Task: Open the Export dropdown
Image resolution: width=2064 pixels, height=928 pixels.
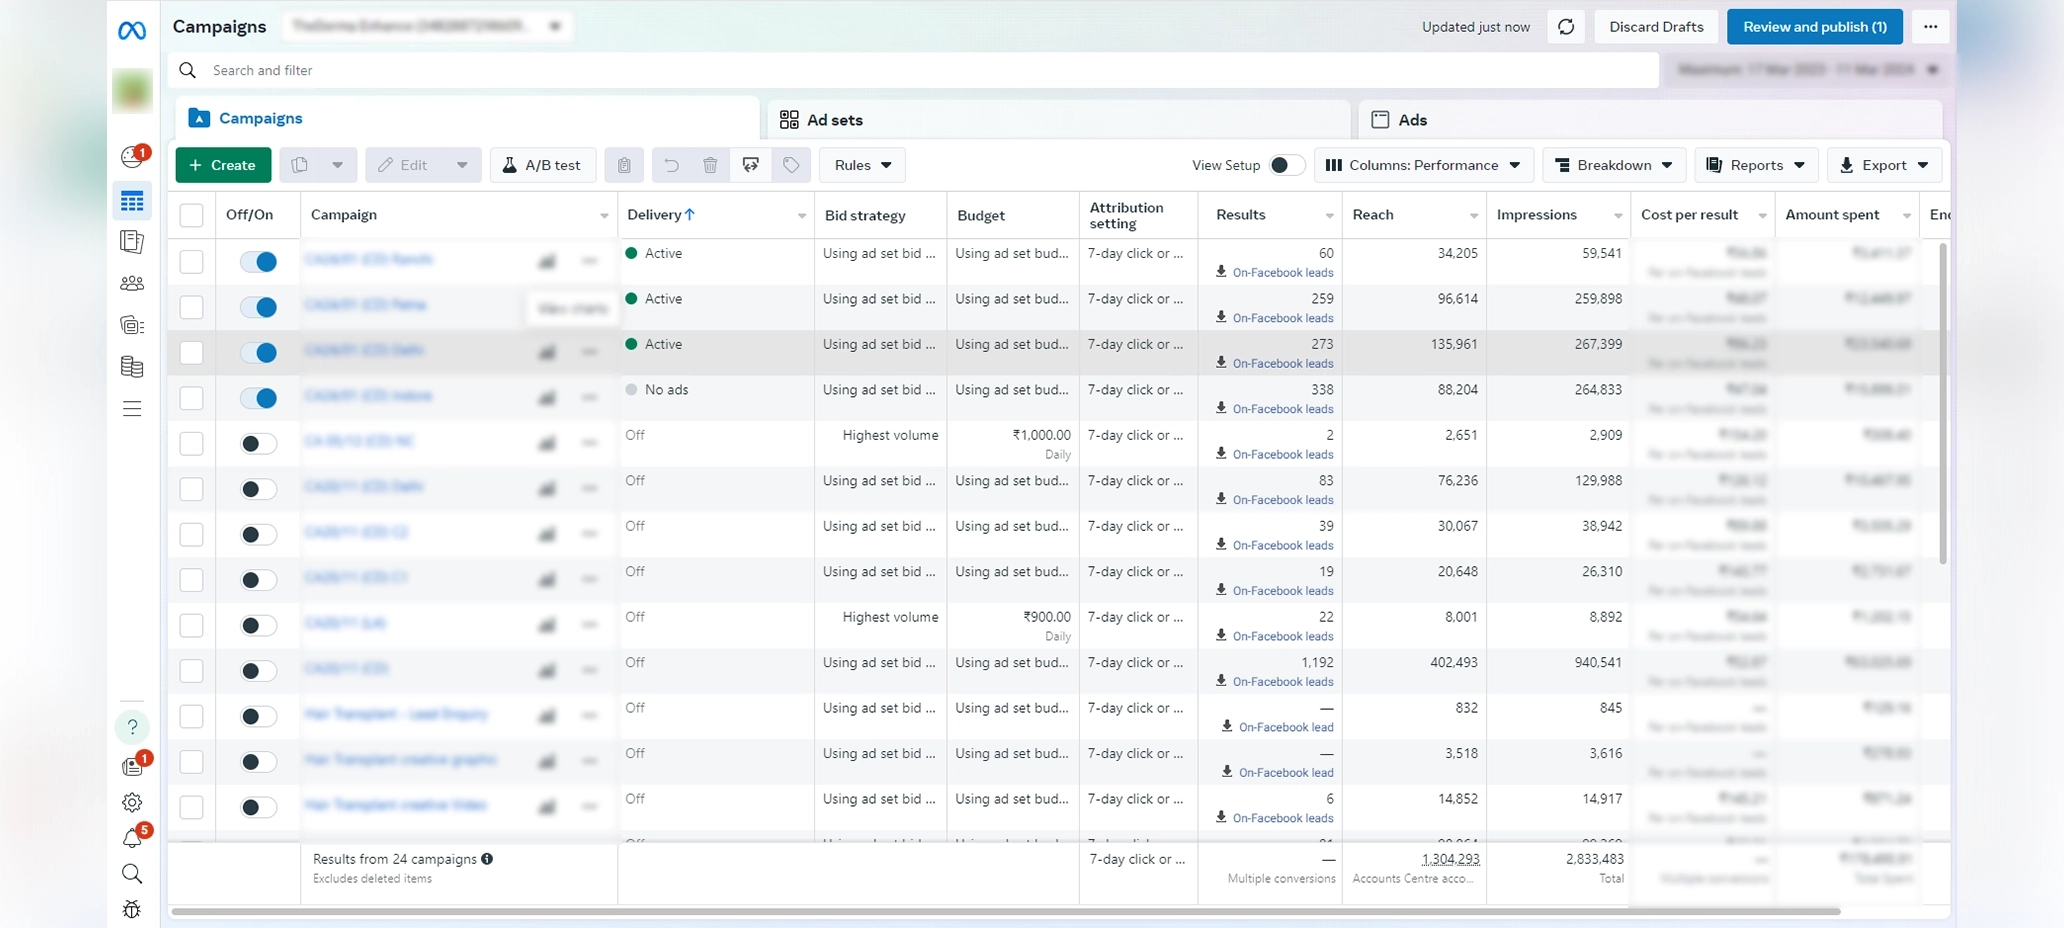Action: pos(1884,165)
